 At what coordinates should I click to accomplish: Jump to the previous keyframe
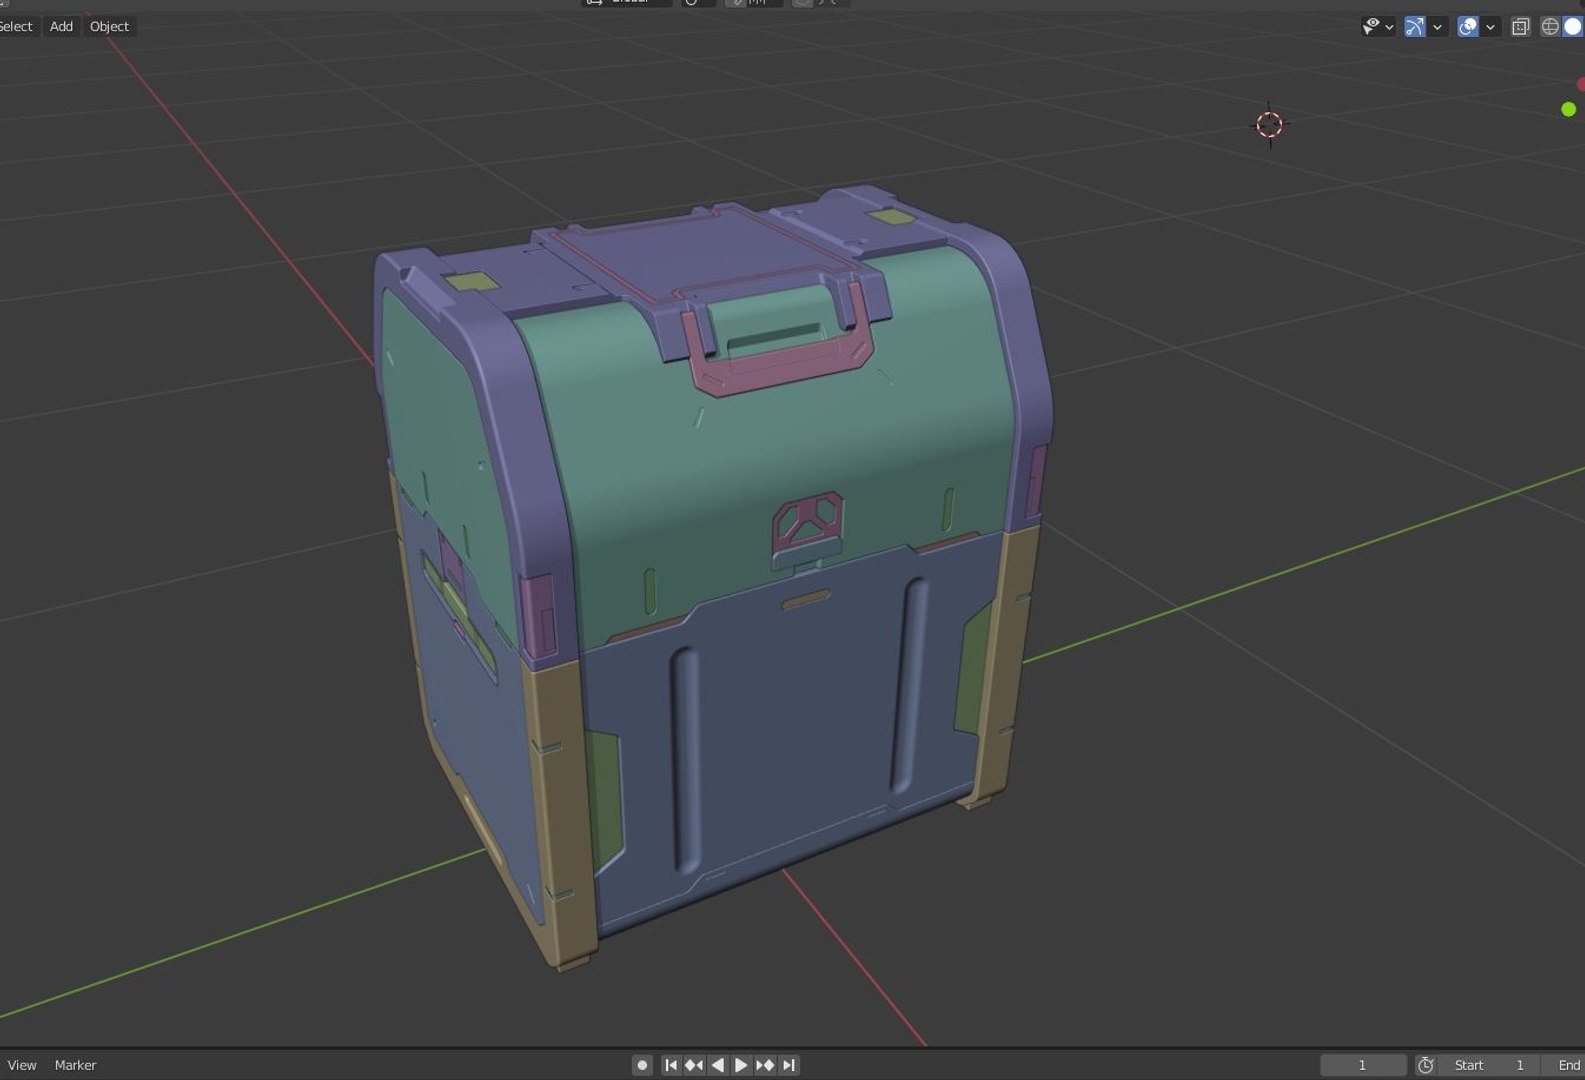694,1065
